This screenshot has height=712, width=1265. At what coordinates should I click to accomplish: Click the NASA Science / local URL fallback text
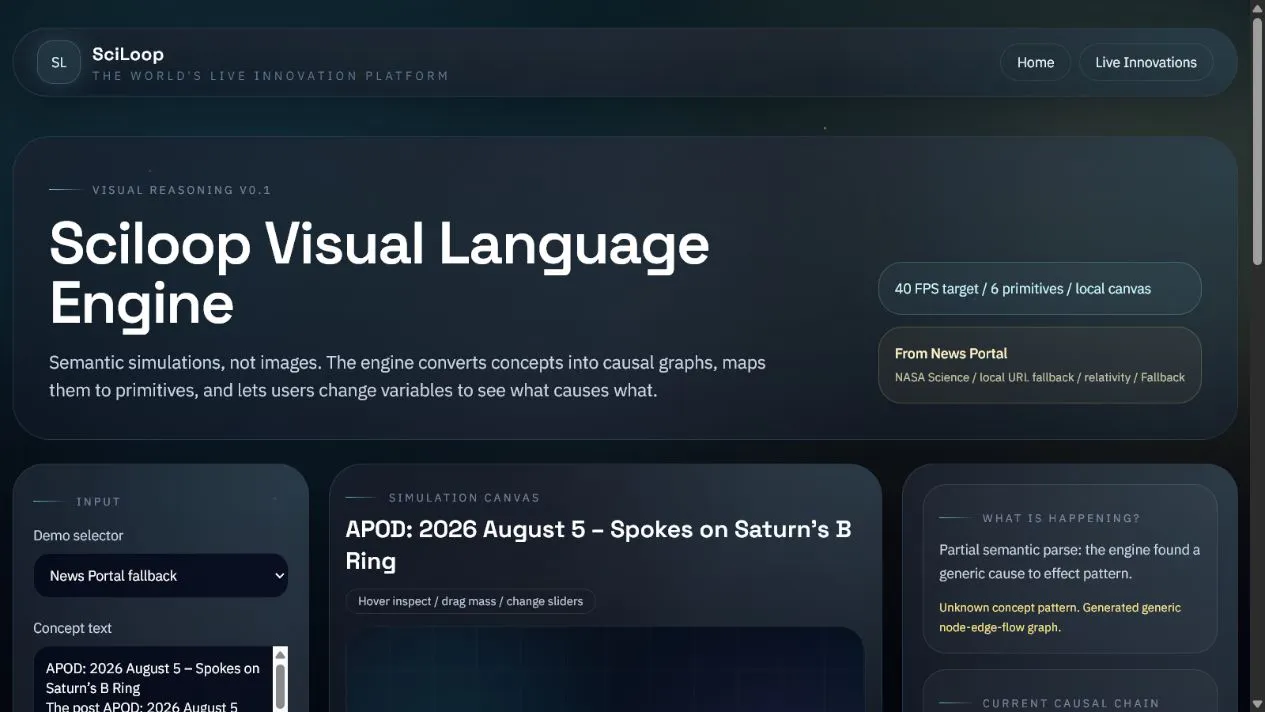point(1040,377)
